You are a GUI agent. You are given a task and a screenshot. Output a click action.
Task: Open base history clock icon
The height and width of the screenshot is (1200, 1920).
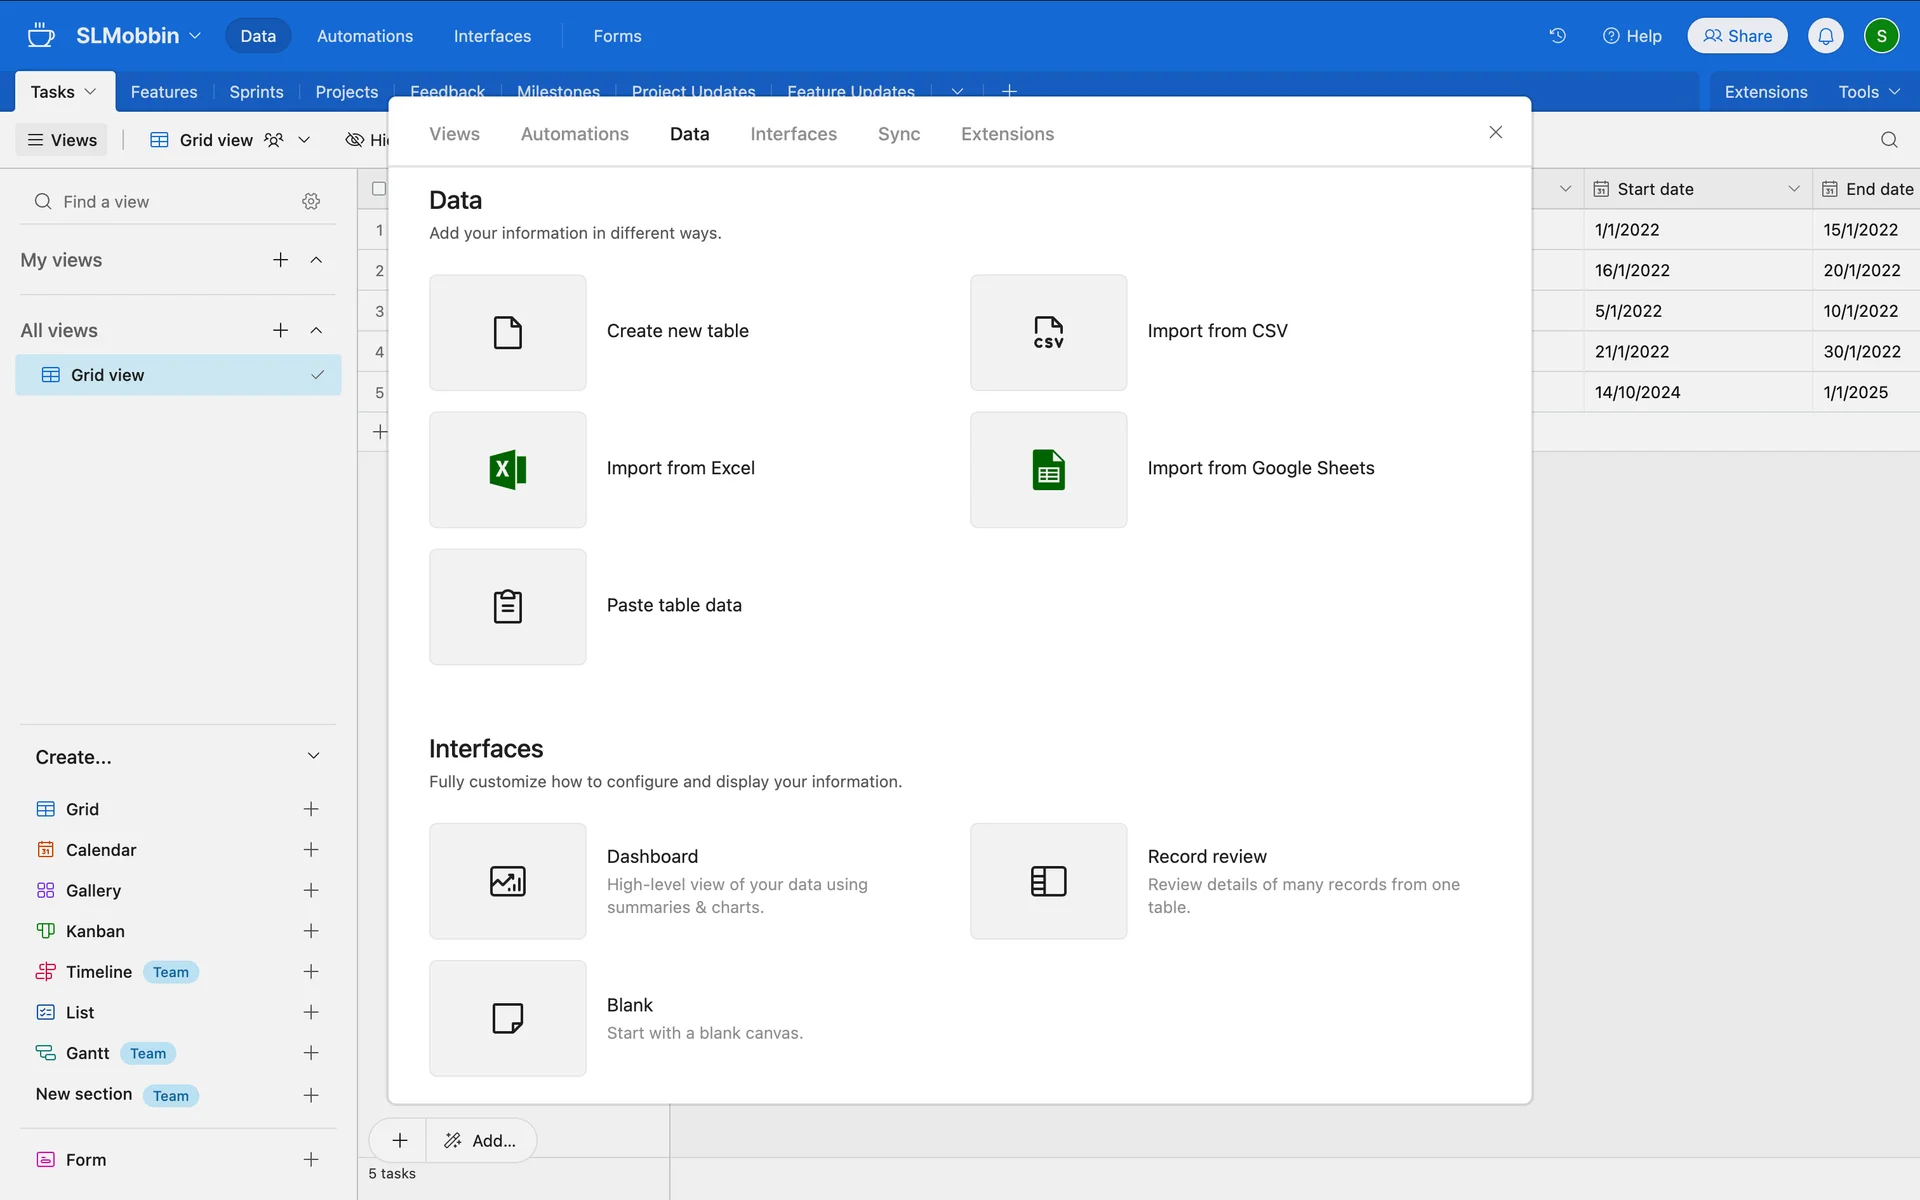click(1557, 36)
